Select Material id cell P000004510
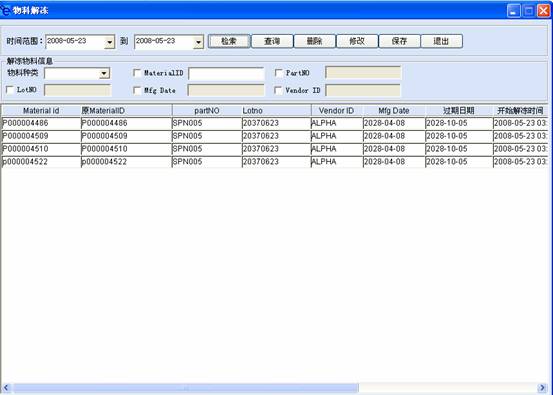 (41, 149)
